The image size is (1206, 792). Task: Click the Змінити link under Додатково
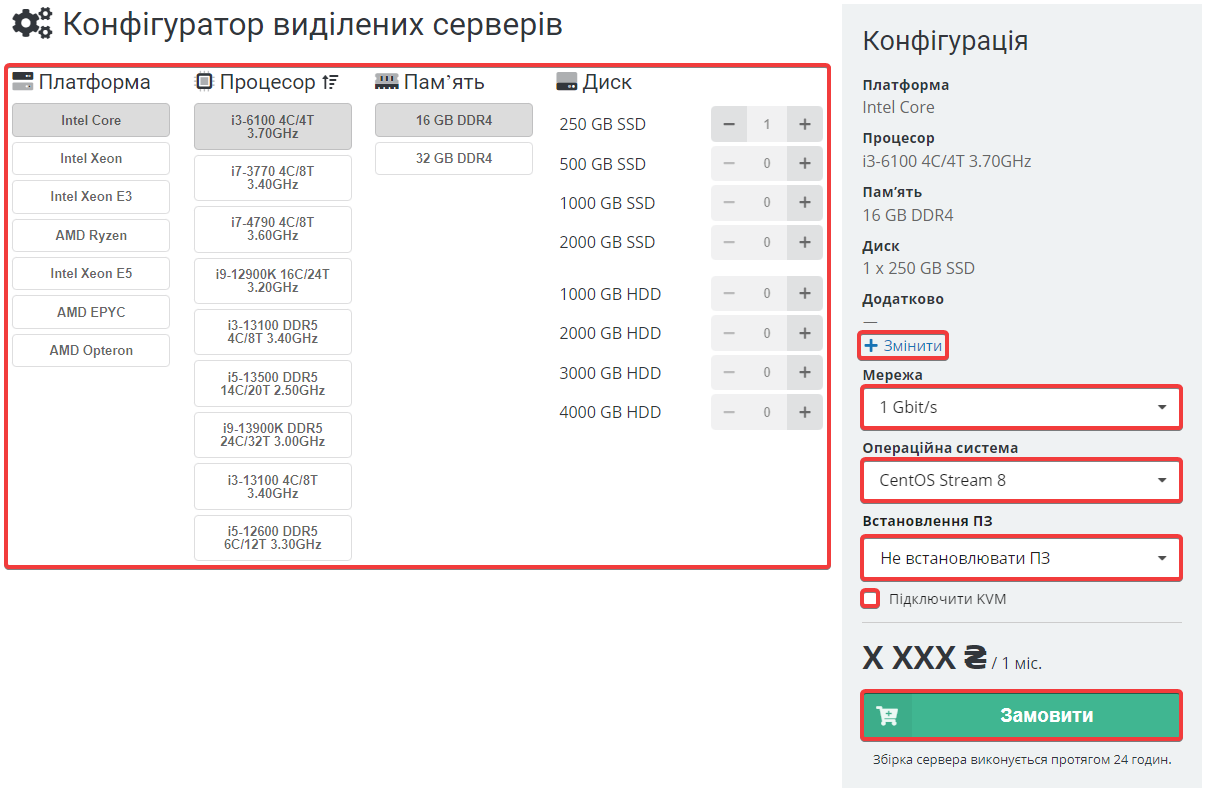tap(904, 346)
